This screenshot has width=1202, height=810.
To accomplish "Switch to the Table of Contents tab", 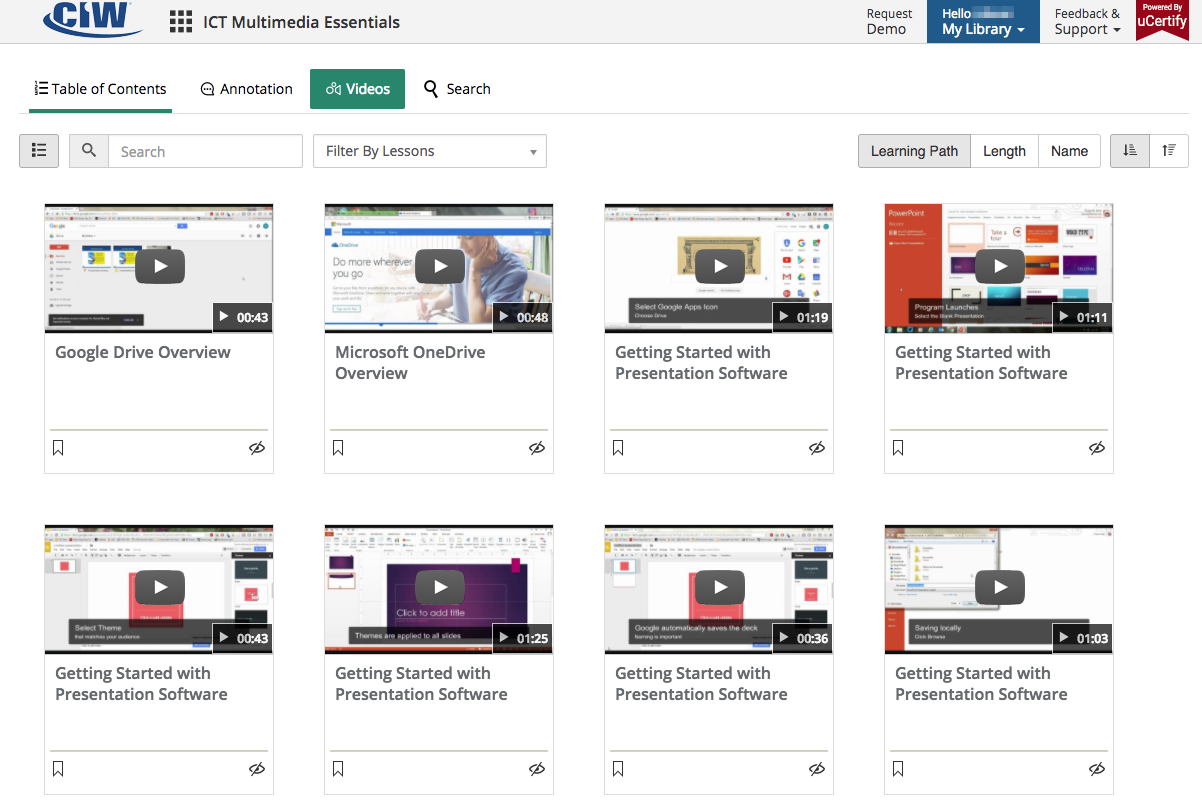I will click(x=100, y=89).
